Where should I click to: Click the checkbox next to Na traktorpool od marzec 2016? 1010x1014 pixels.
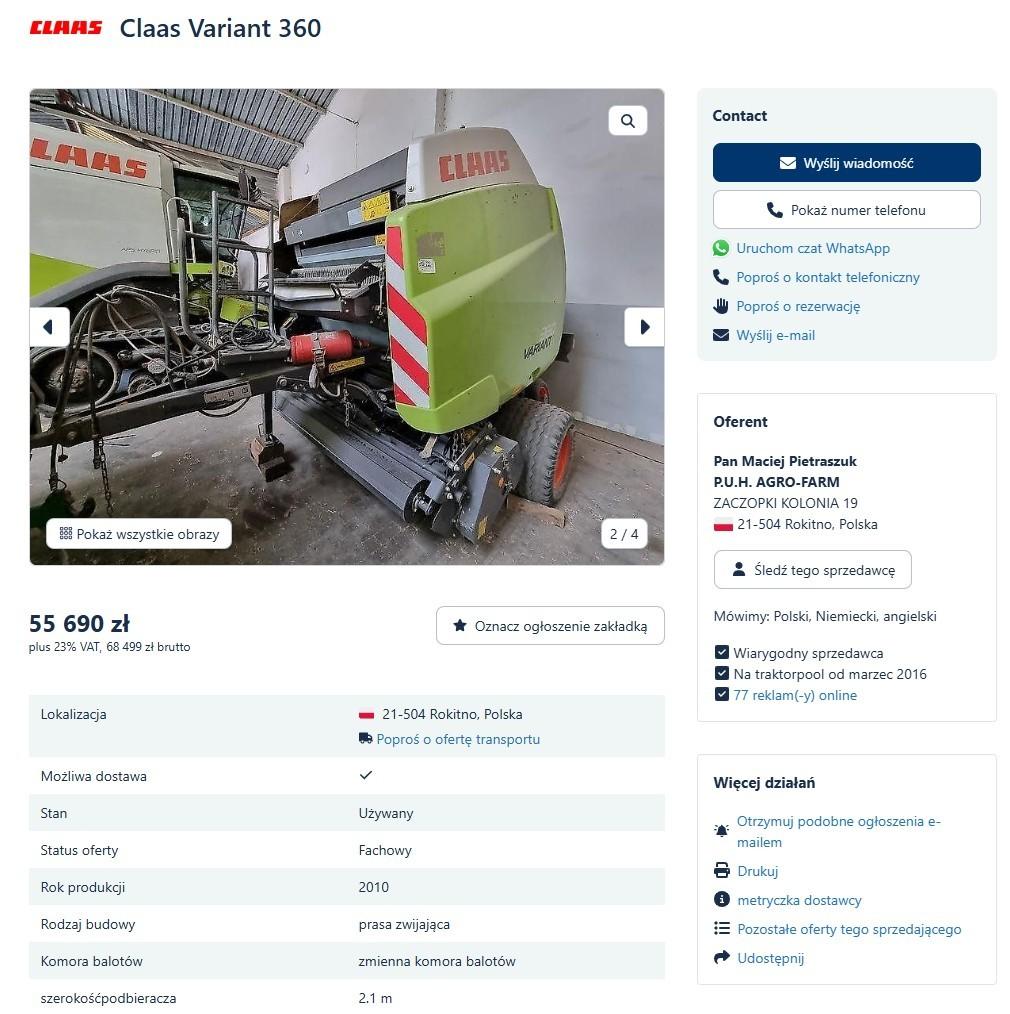coord(722,674)
